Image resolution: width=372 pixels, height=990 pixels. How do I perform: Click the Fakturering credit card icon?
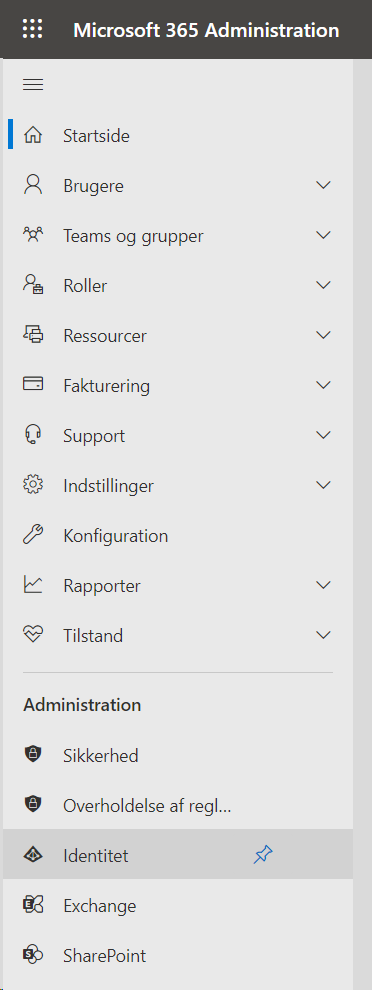33,385
